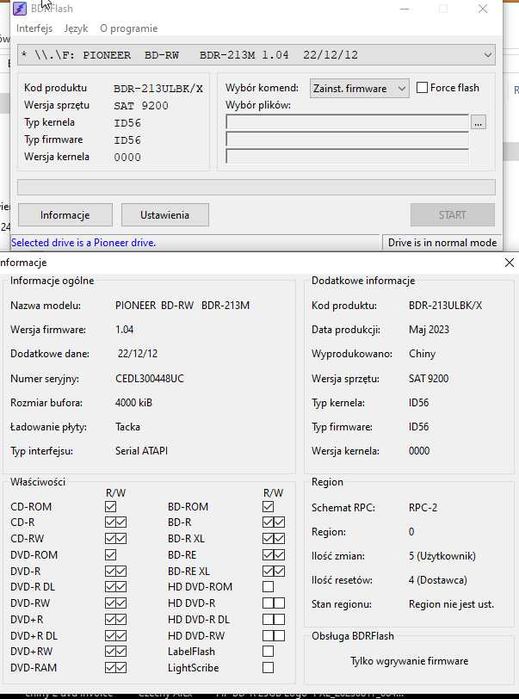This screenshot has width=519, height=699.
Task: Click the 'BDR-213ULBK/X' code in main window
Action: 158,88
